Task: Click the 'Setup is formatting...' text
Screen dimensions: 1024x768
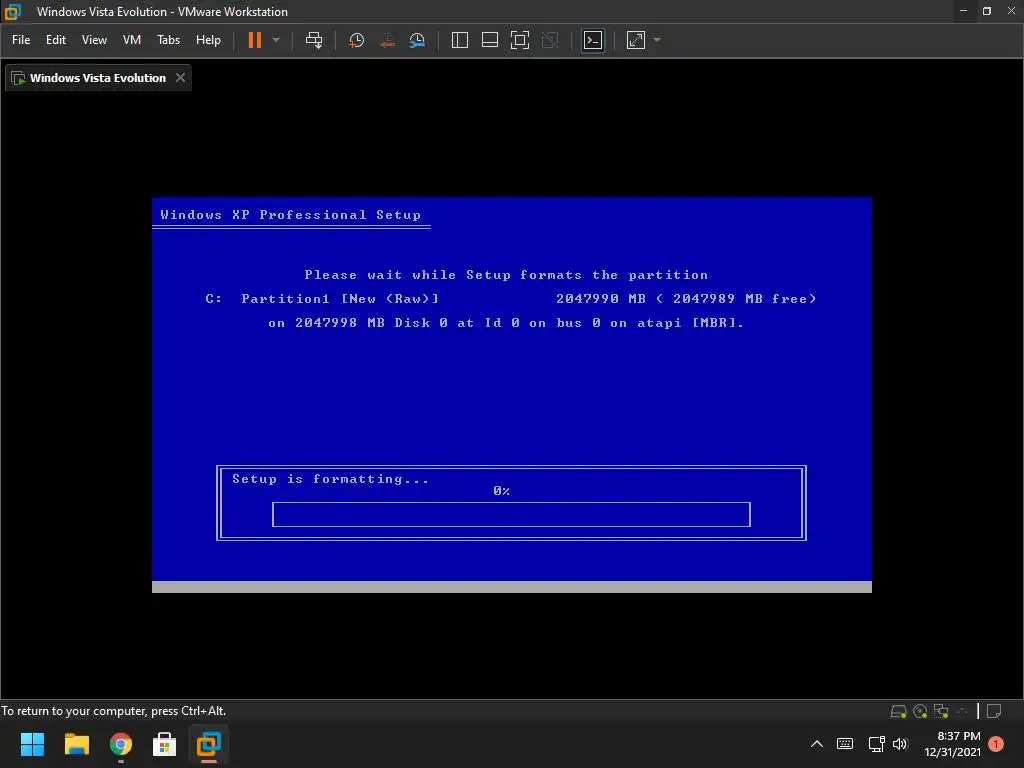Action: pos(330,479)
